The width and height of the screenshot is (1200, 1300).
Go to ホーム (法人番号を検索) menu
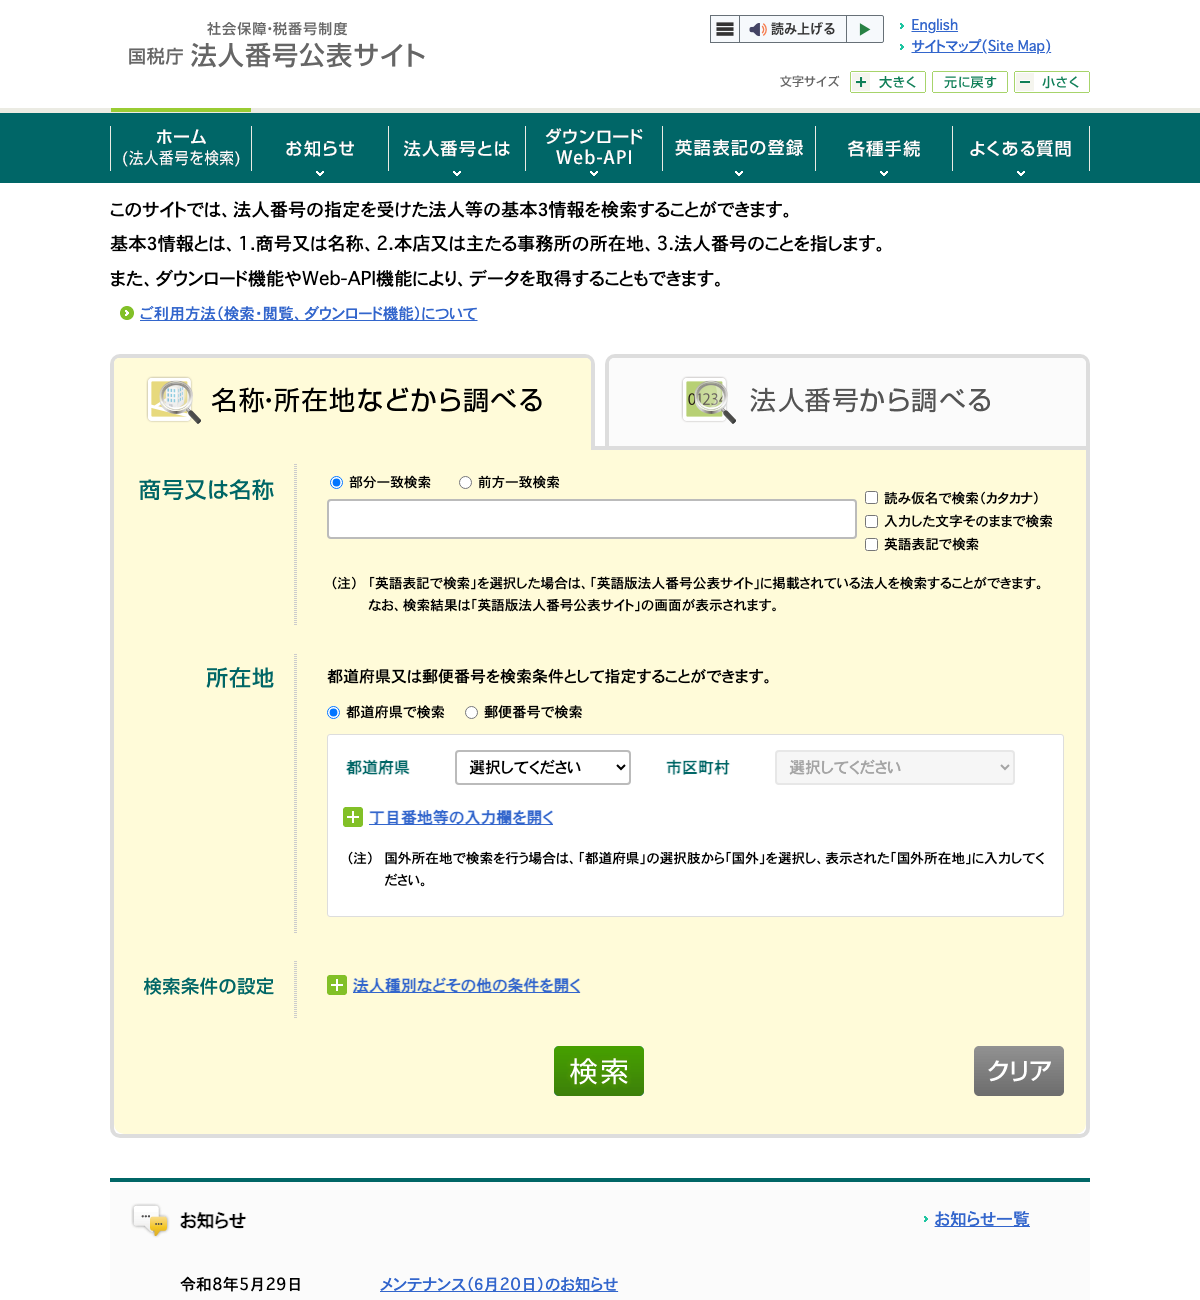181,148
